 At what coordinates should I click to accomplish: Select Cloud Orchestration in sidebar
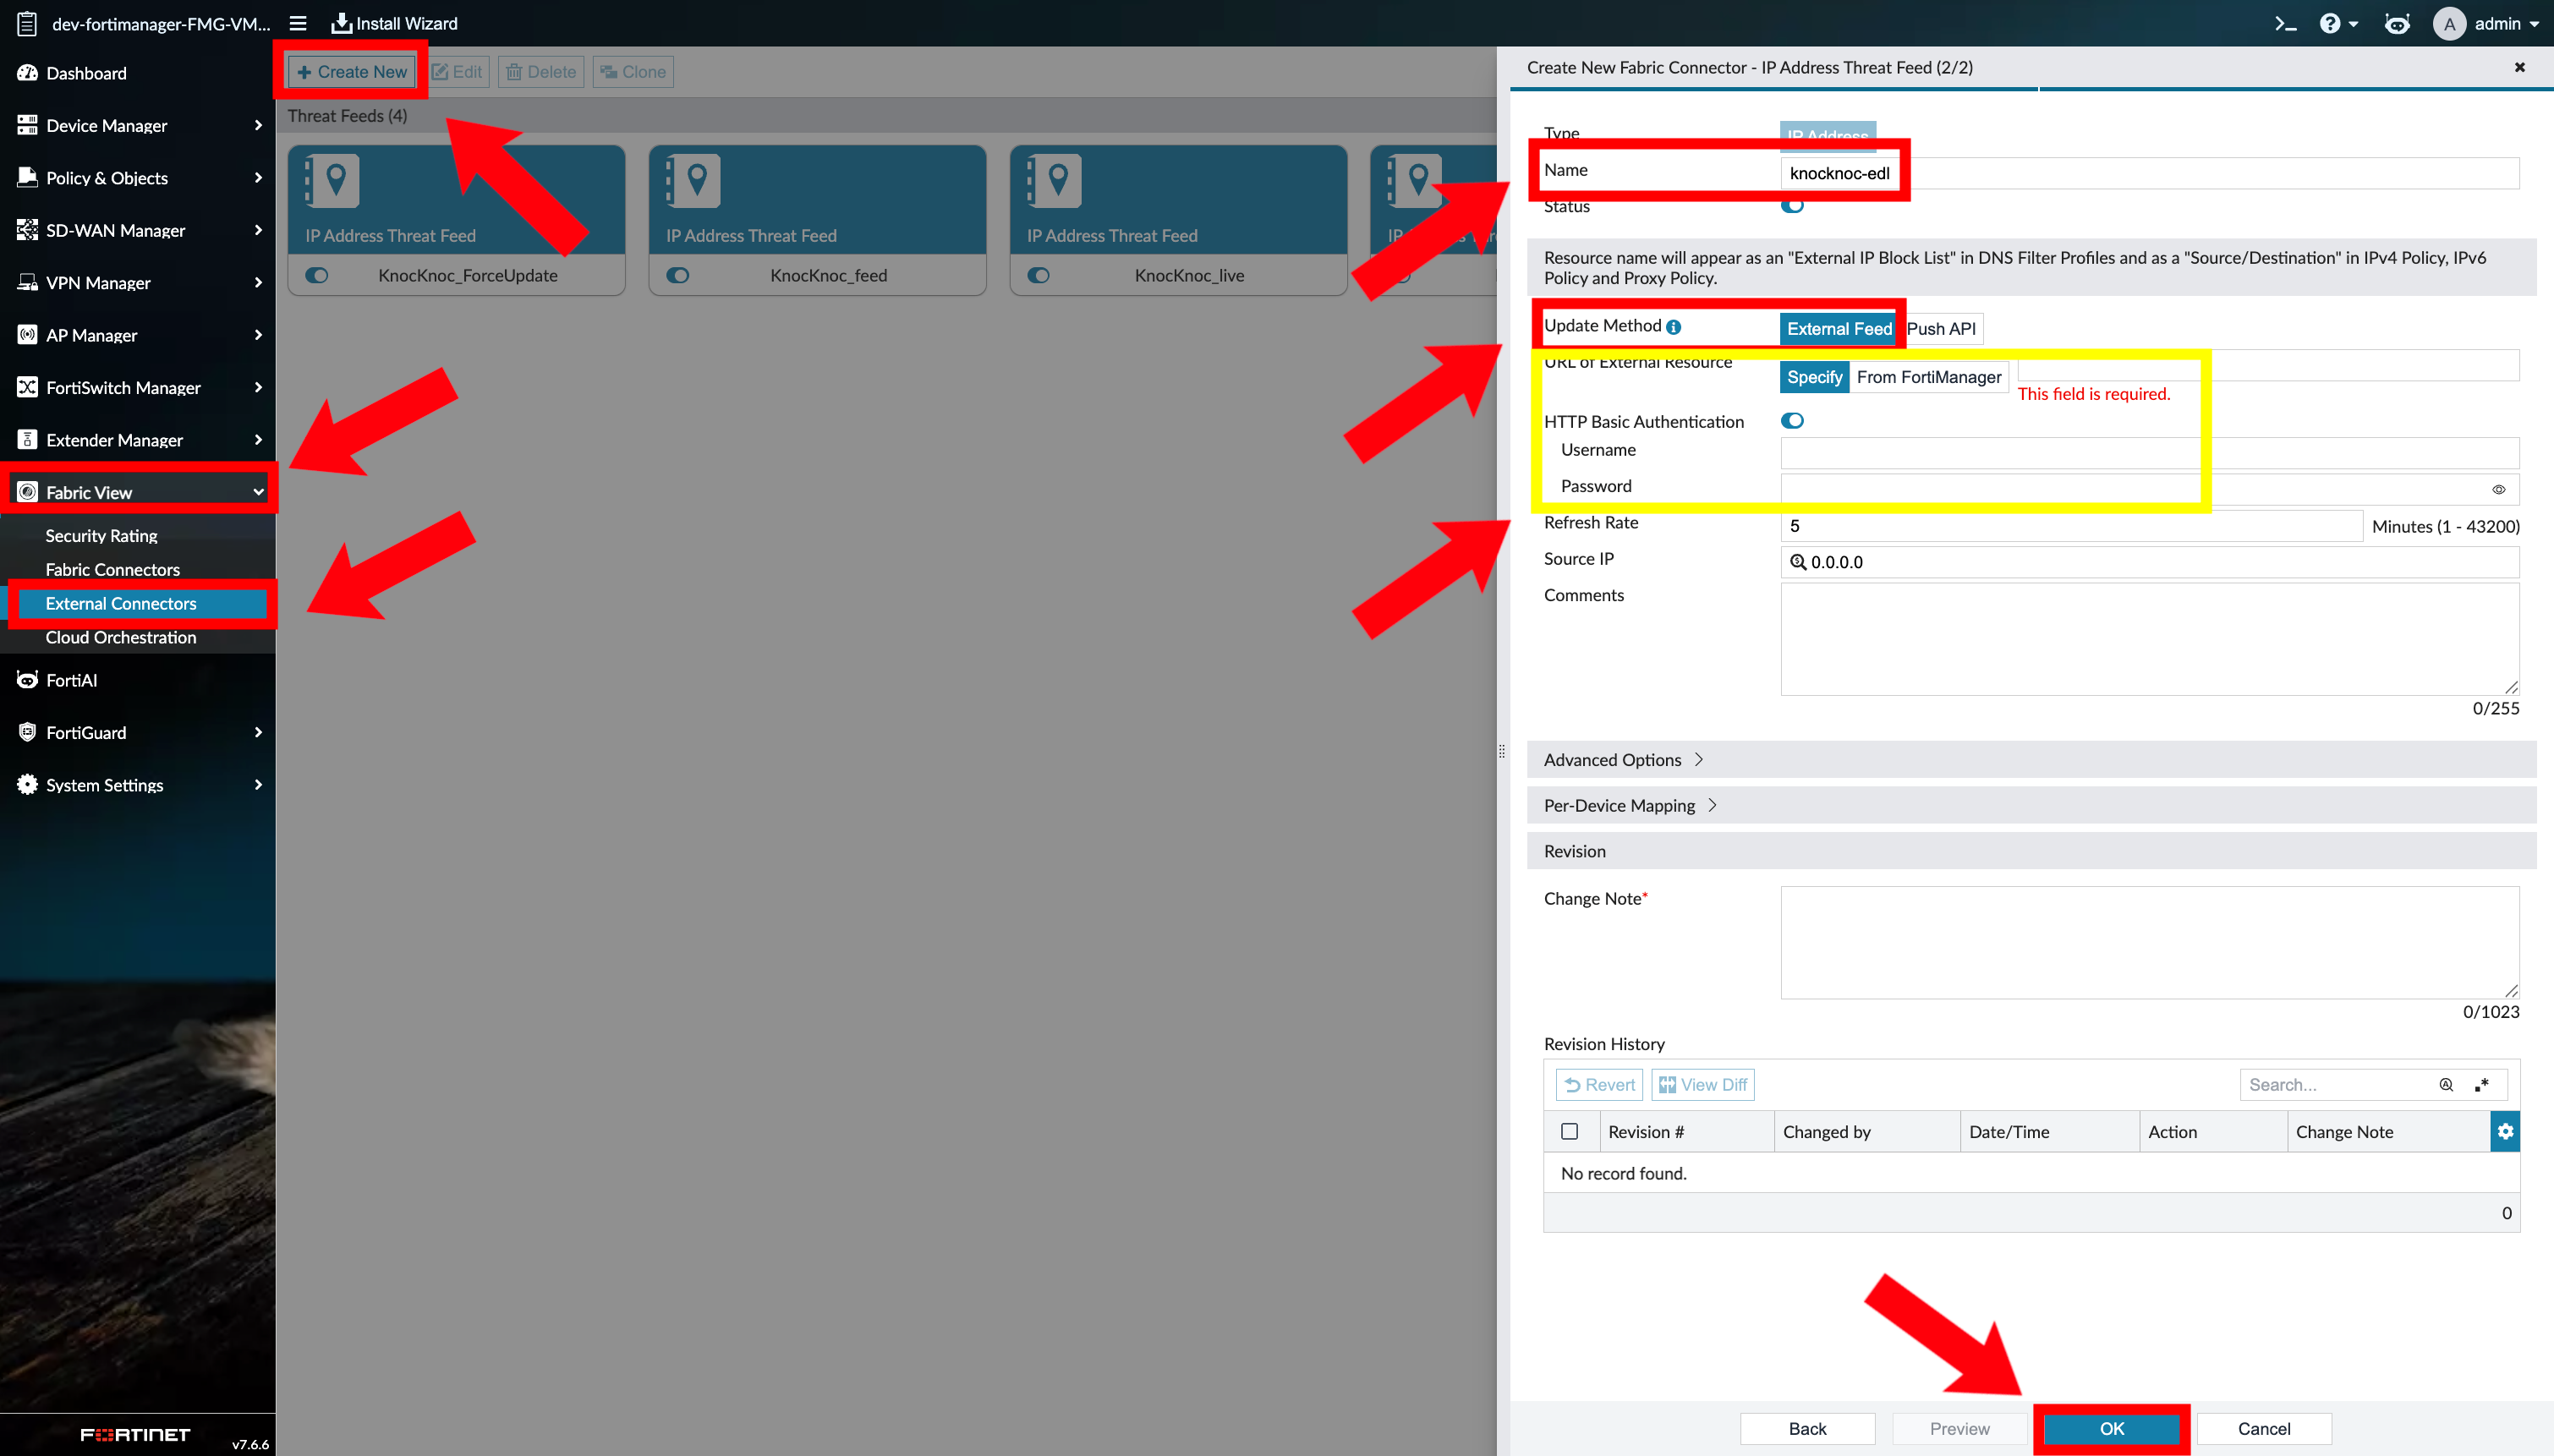point(120,637)
